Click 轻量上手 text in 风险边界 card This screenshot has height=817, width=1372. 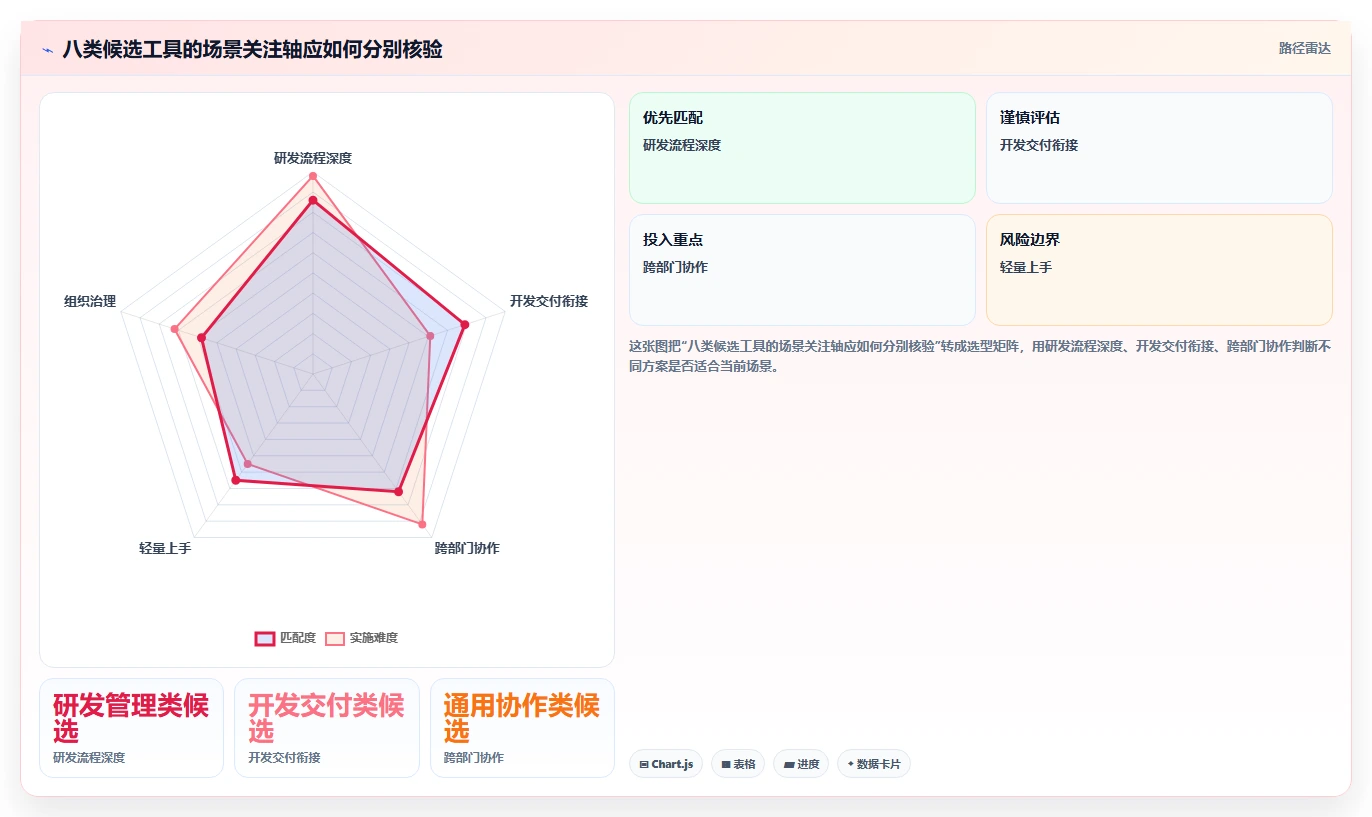point(1026,267)
